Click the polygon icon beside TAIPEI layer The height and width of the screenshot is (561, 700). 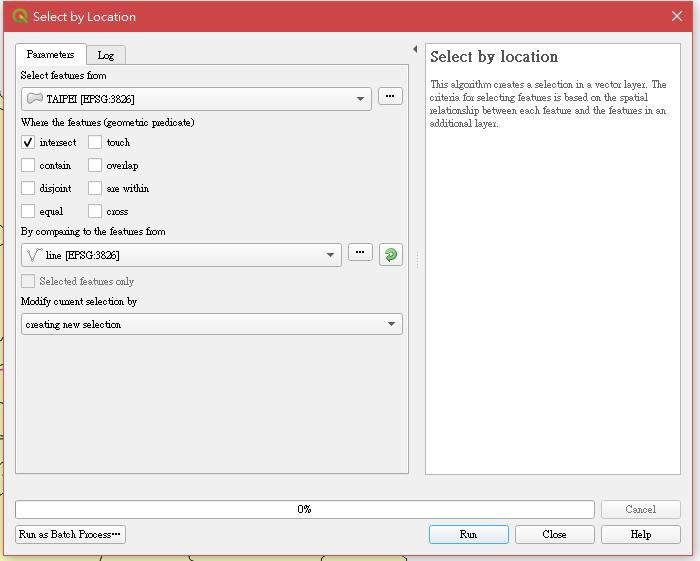point(35,98)
